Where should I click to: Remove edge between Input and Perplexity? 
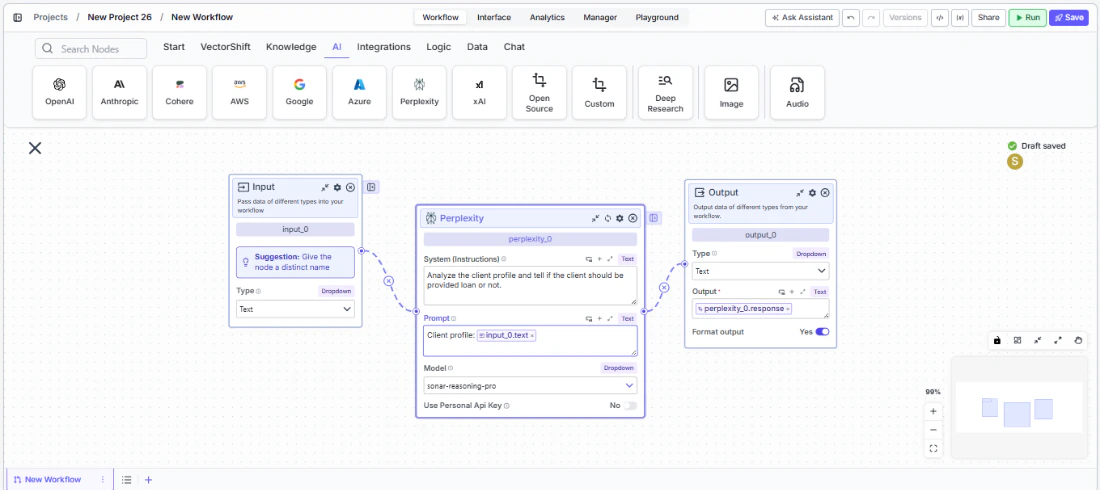click(x=389, y=281)
